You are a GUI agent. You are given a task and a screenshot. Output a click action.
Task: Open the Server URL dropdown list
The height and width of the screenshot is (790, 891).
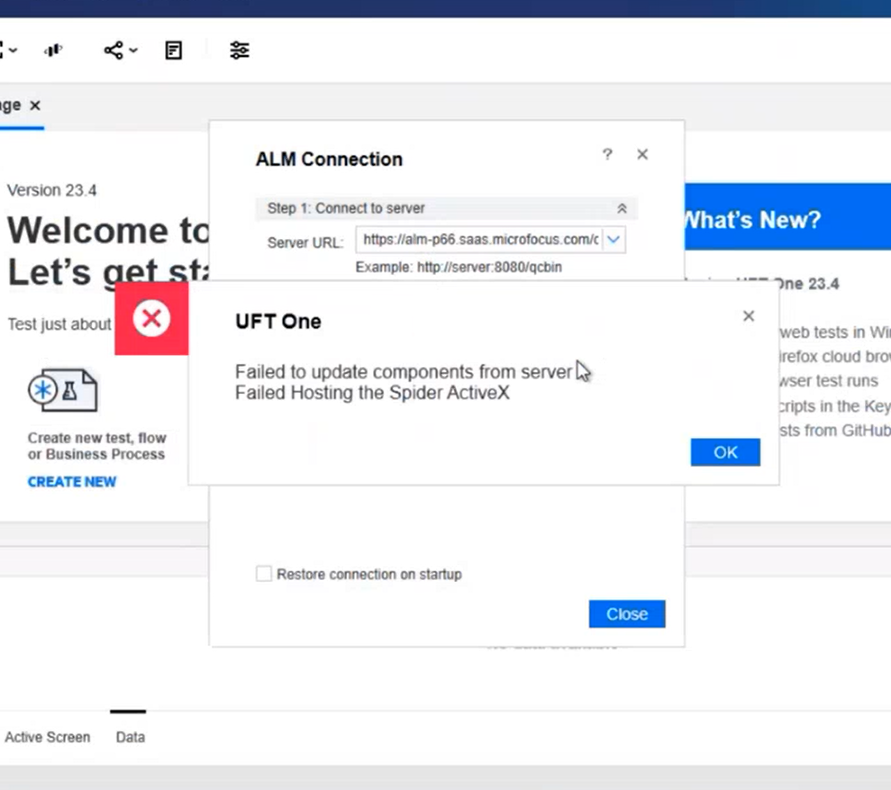[x=614, y=240]
